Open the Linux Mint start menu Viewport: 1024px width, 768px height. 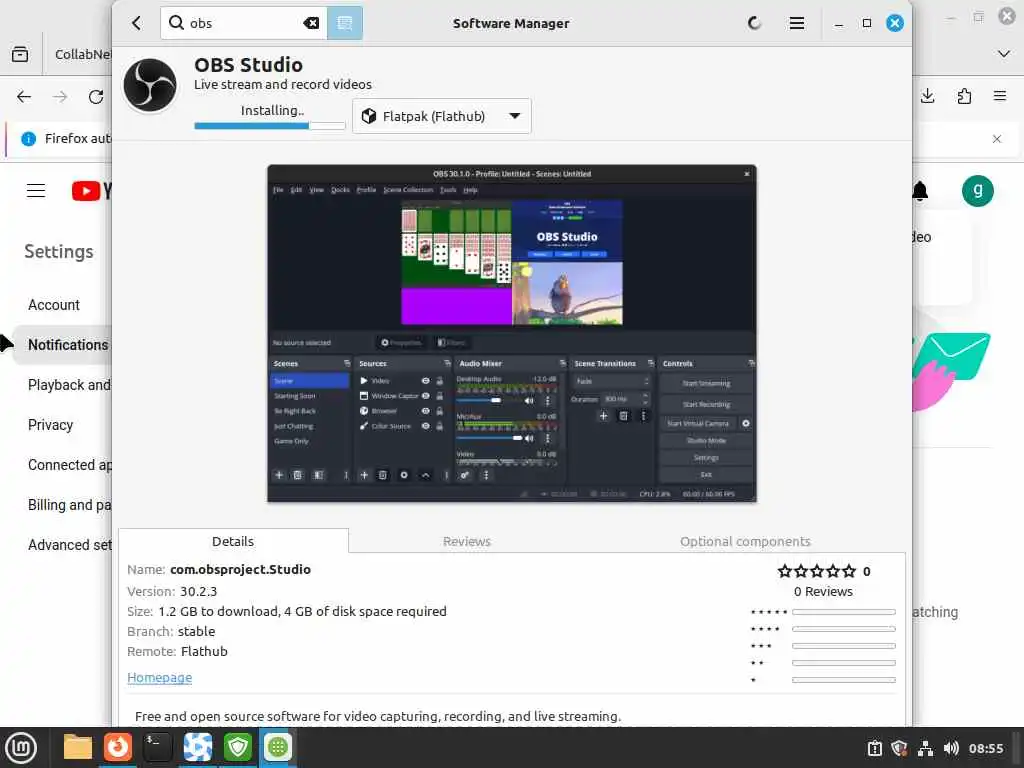pos(21,748)
